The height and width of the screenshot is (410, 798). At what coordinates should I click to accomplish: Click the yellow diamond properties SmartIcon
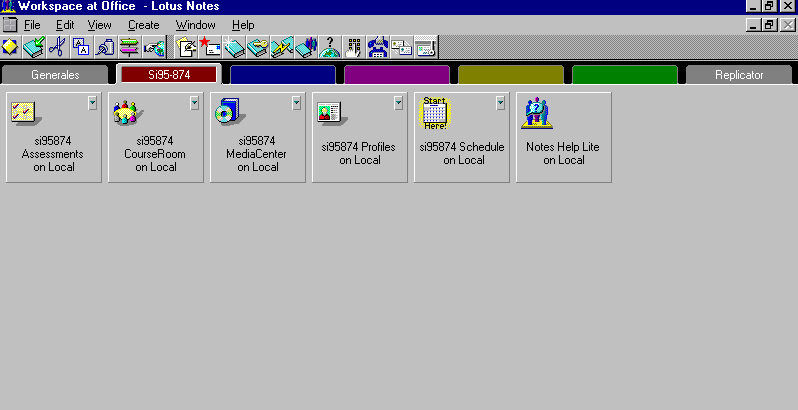point(10,47)
